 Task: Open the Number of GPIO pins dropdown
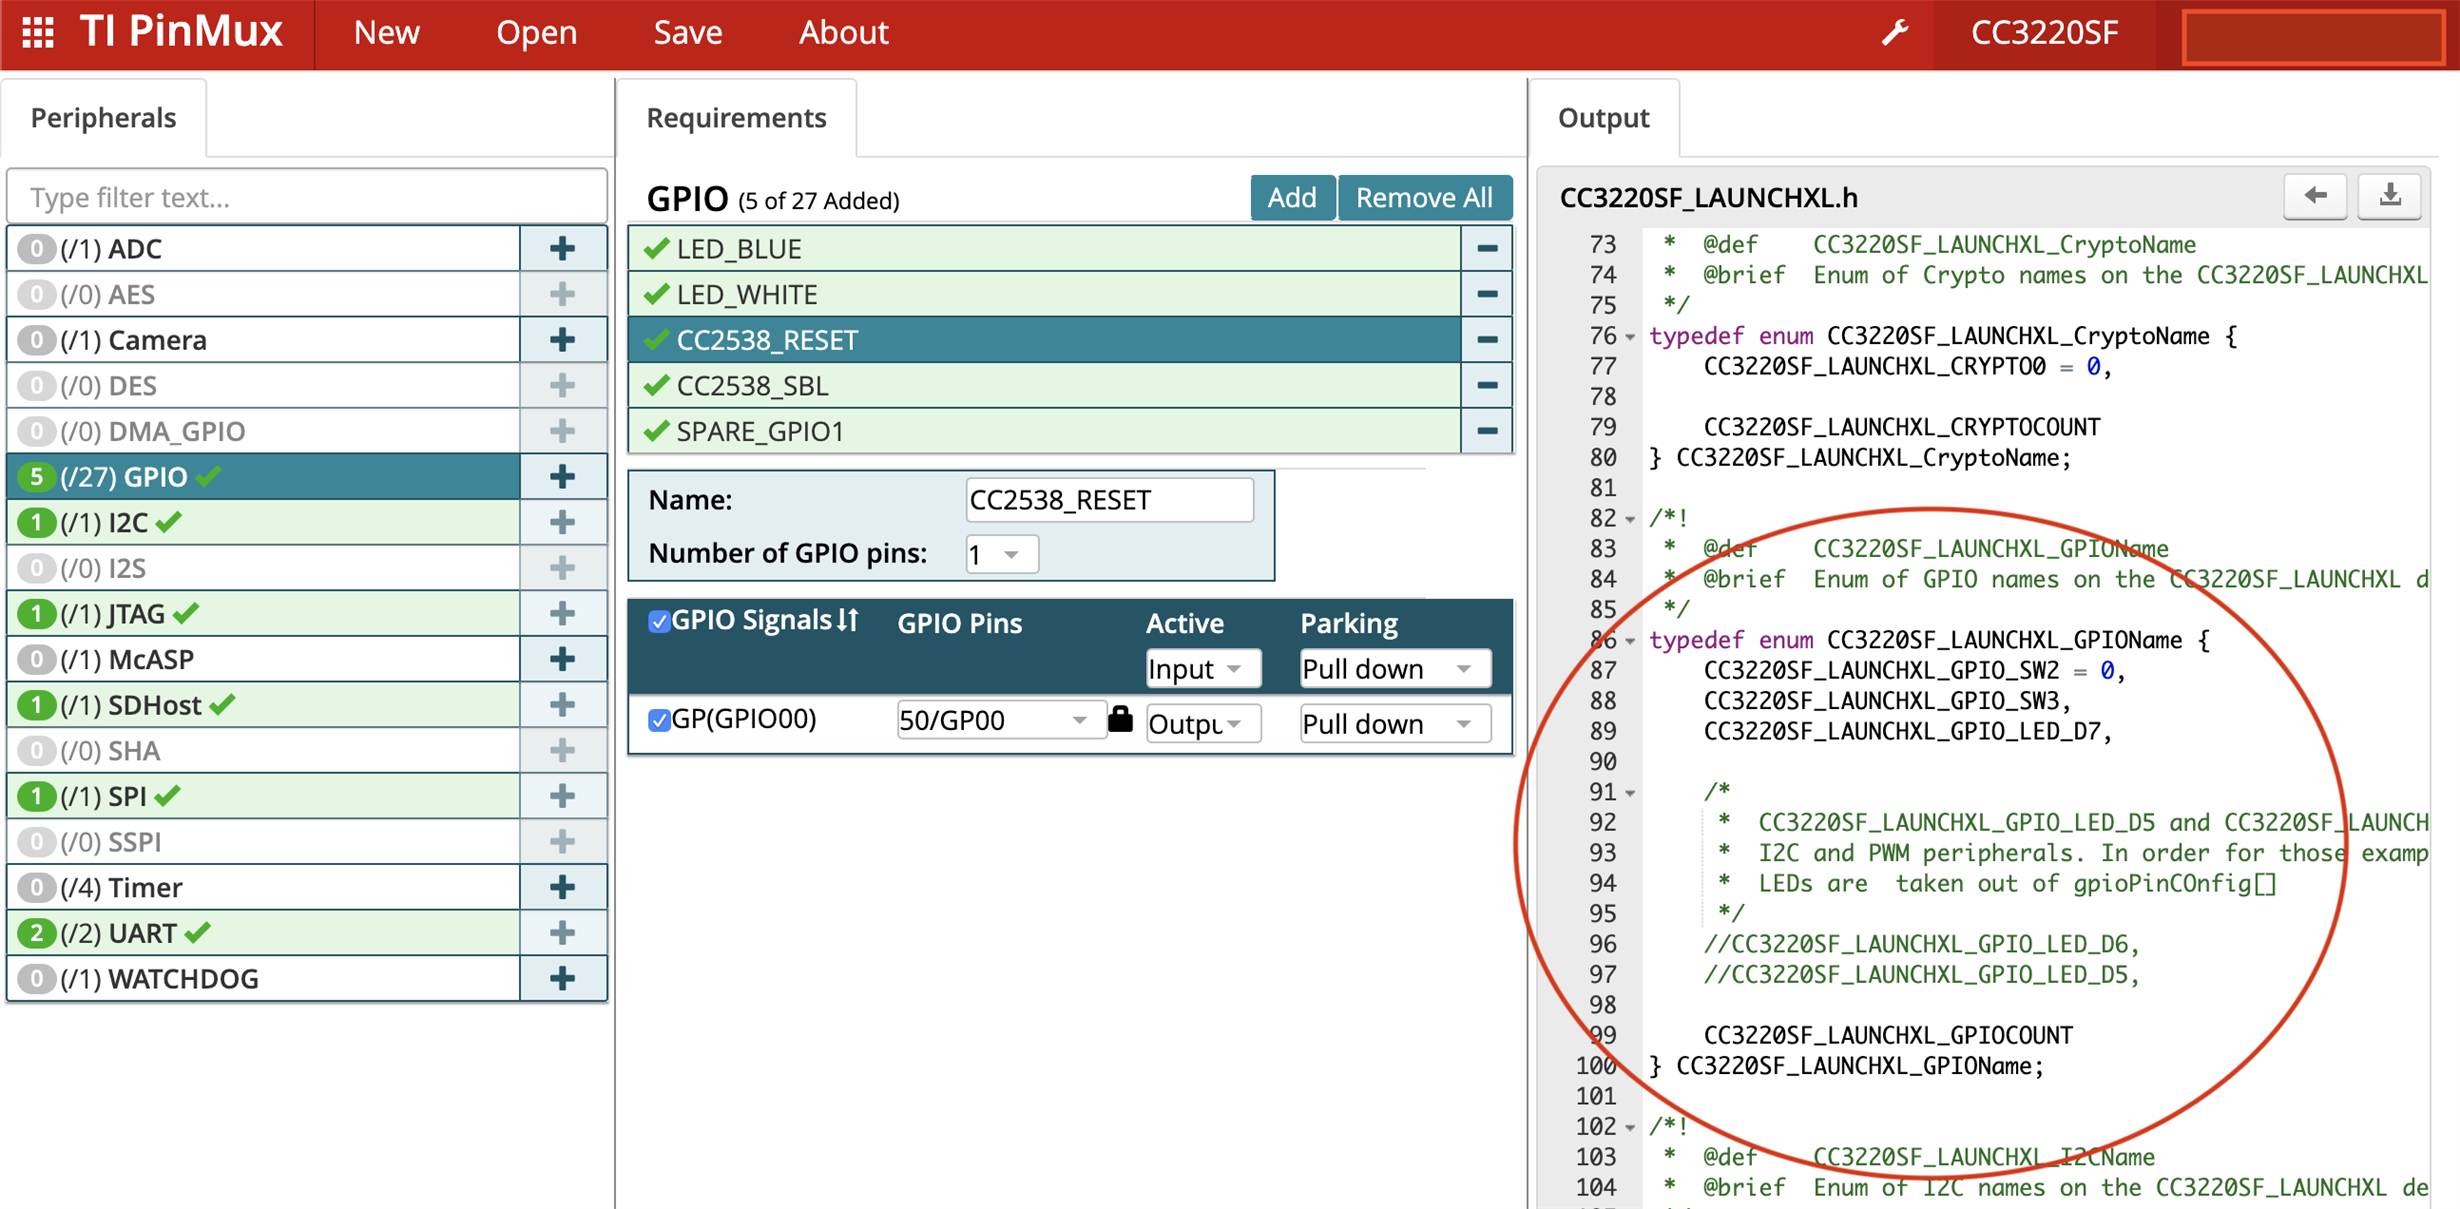[1001, 554]
